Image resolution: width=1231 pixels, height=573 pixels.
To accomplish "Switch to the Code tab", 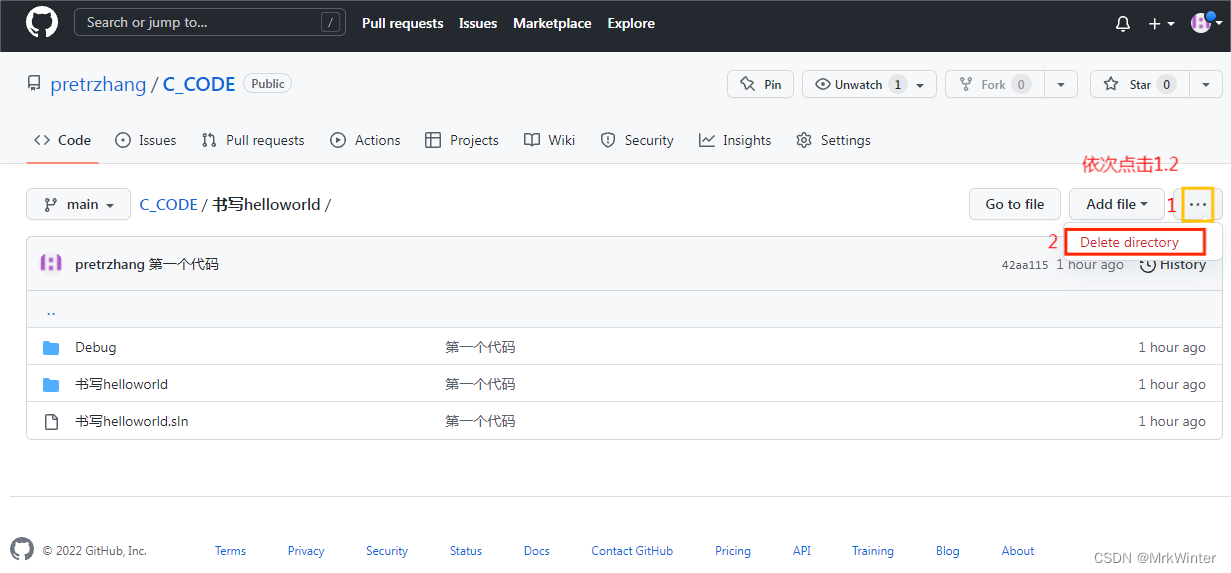I will (62, 140).
